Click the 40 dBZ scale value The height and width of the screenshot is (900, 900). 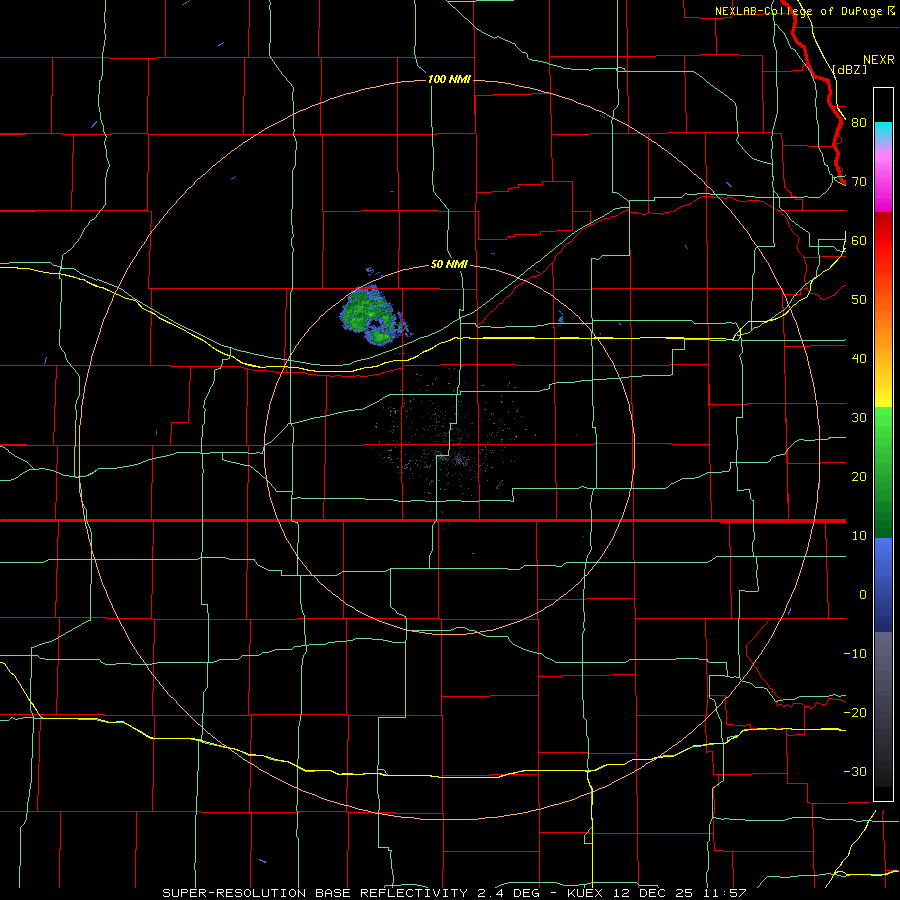point(859,359)
